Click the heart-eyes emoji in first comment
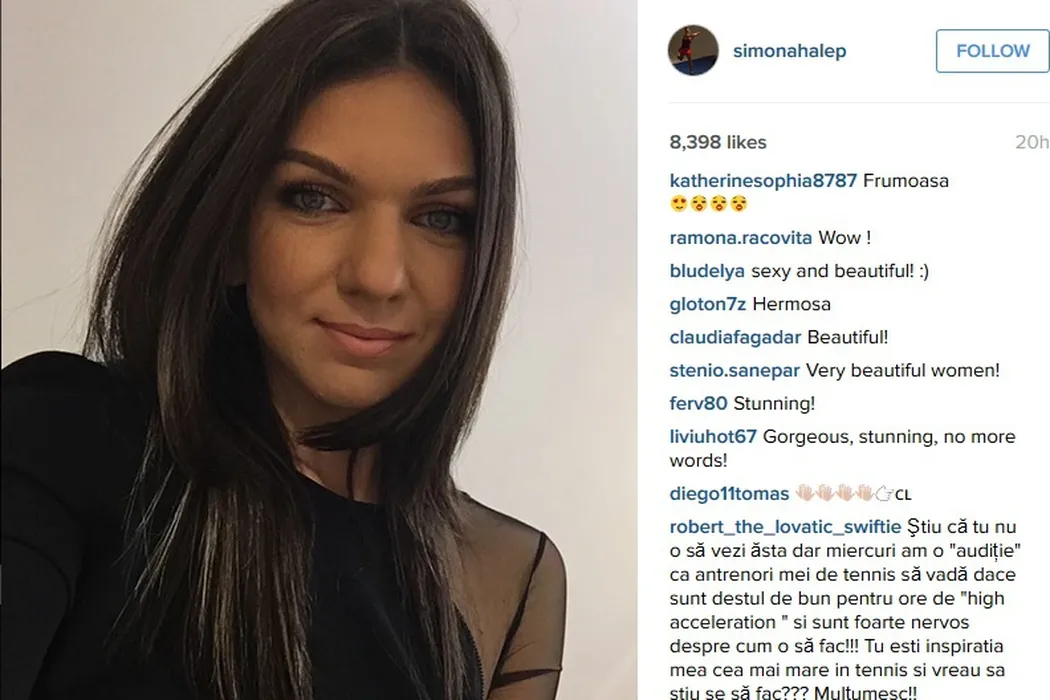 tap(679, 204)
